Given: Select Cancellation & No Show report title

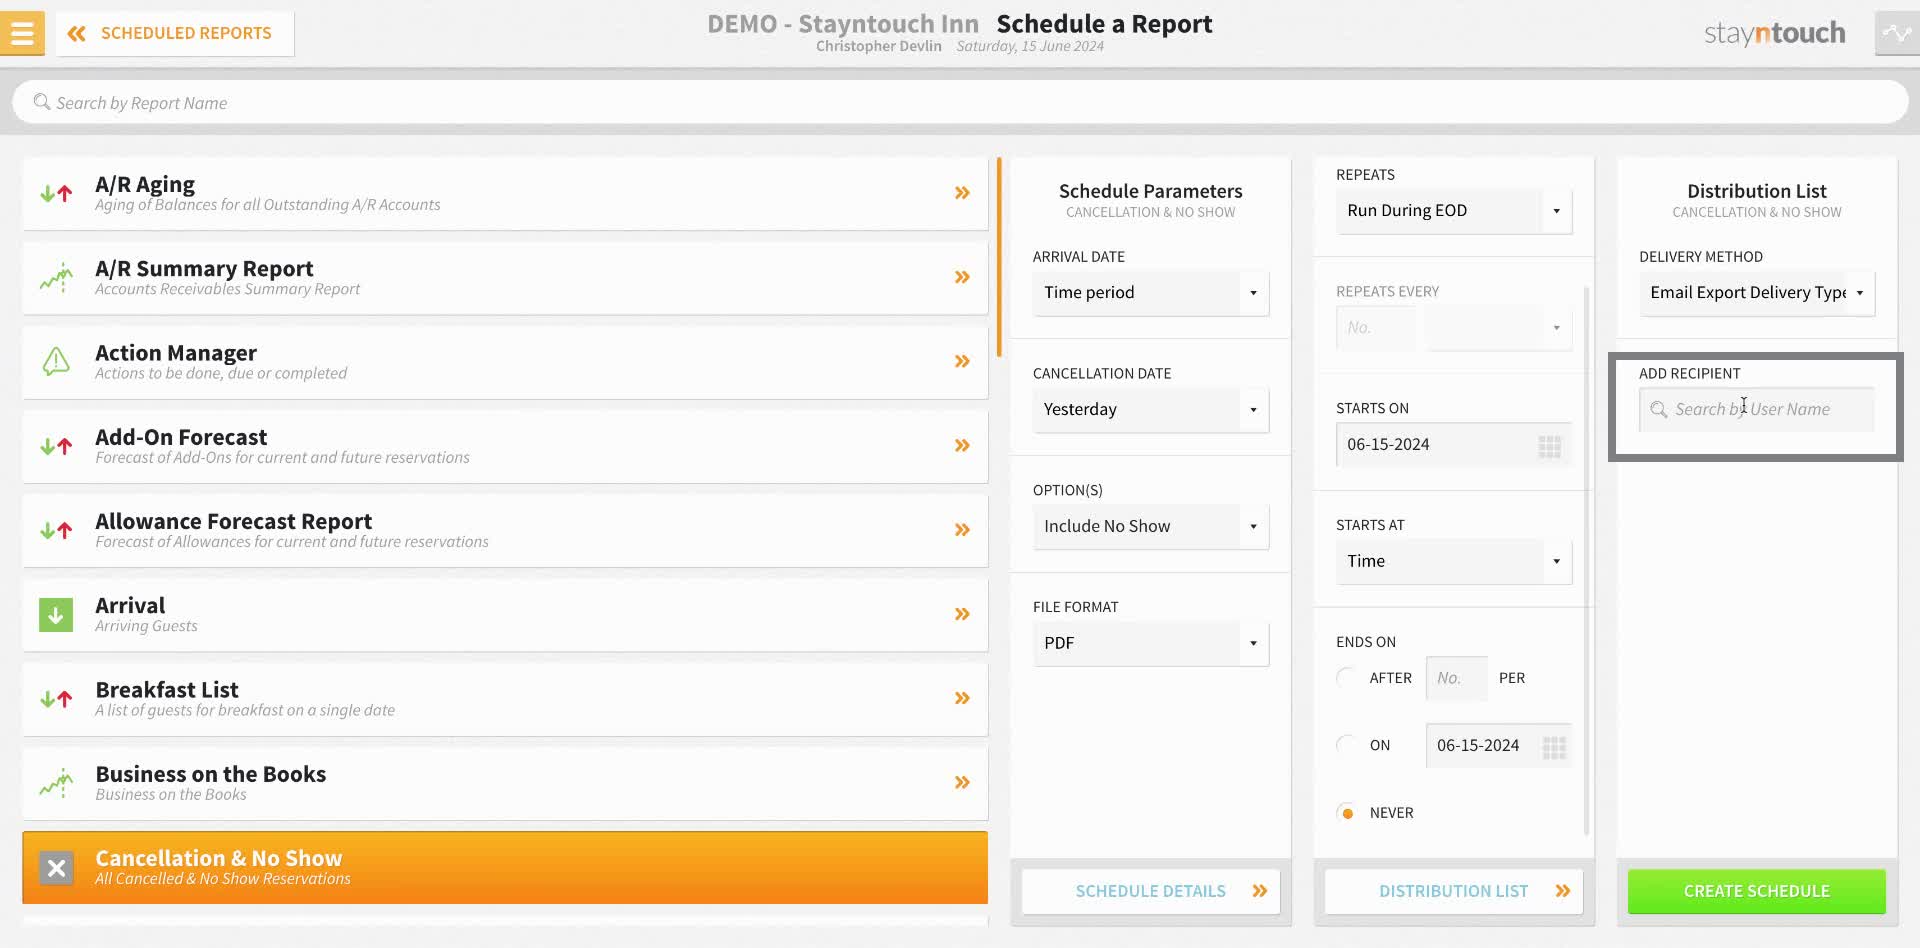Looking at the screenshot, I should [219, 858].
